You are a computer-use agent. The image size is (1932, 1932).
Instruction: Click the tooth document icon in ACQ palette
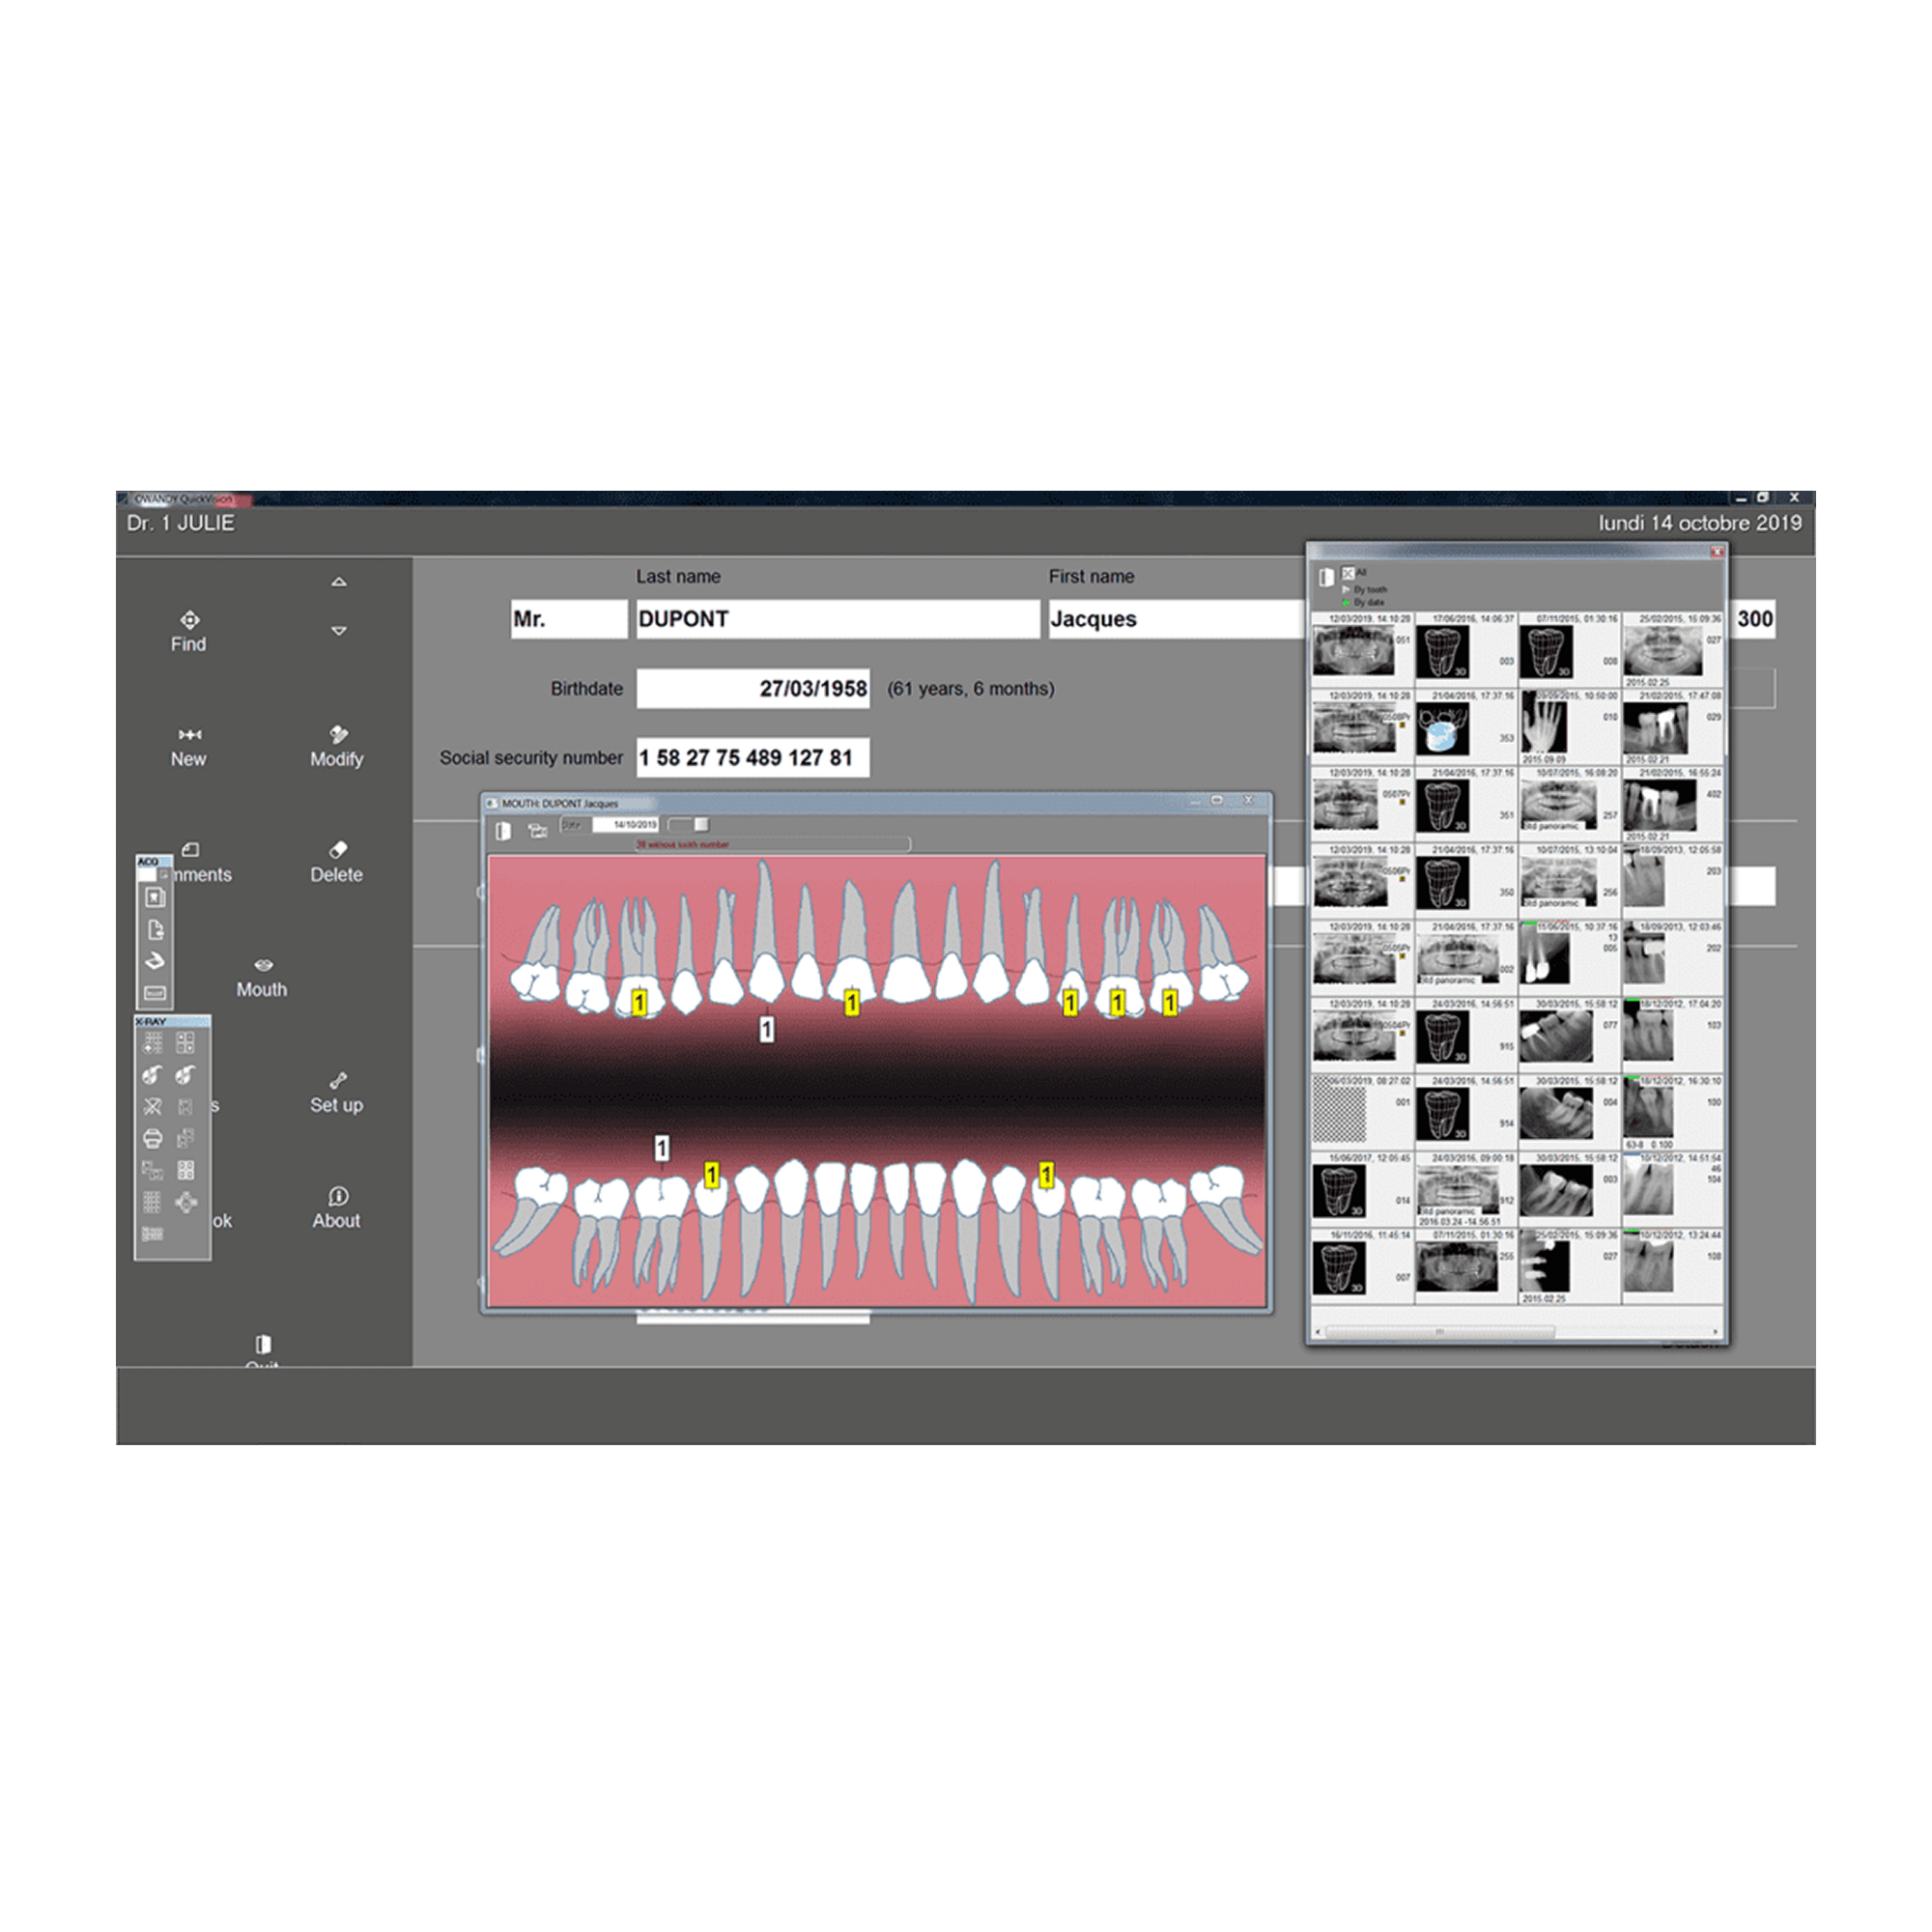click(x=155, y=897)
